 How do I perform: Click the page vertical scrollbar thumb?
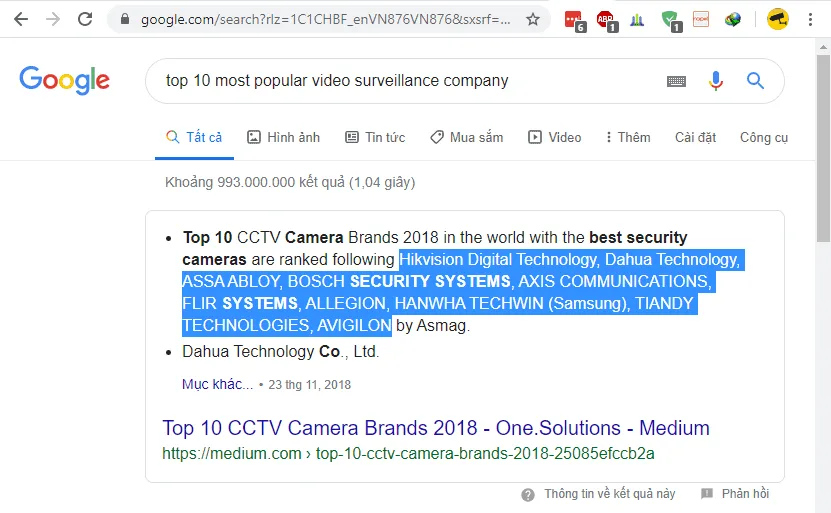[x=823, y=148]
